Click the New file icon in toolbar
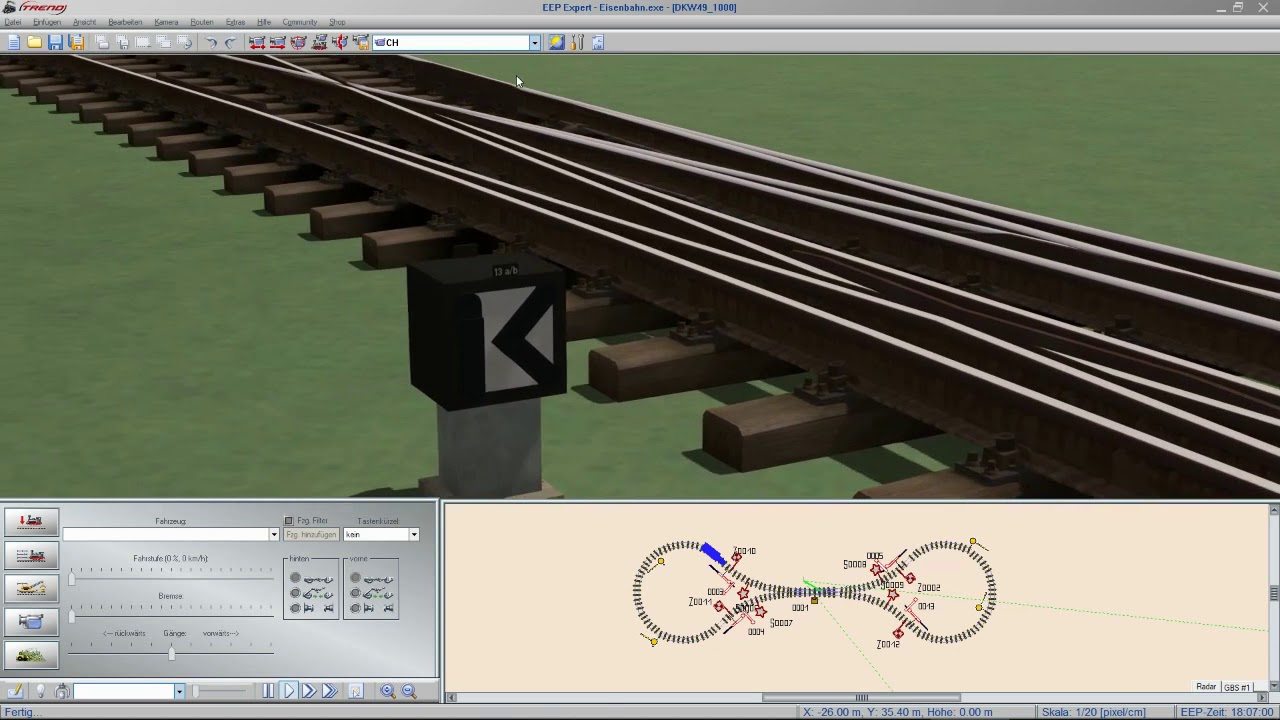 click(x=13, y=42)
